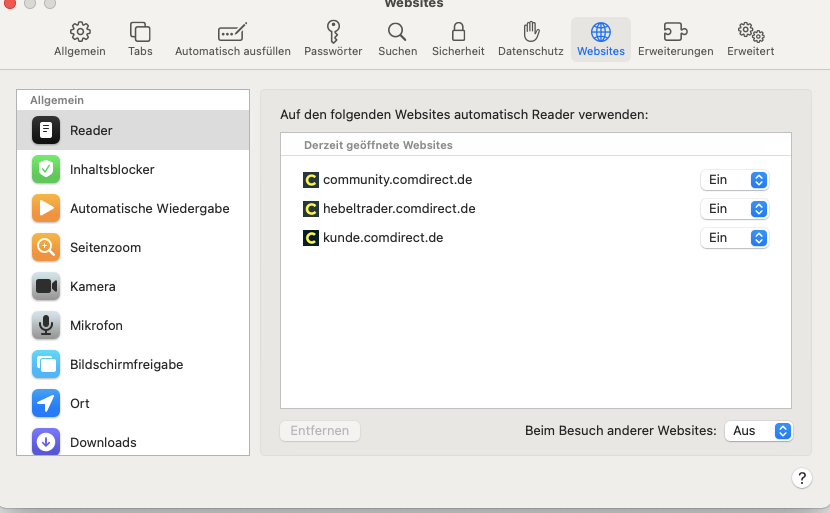This screenshot has width=830, height=513.
Task: Open Ein dropdown for kunde.comdirect.de
Action: pyautogui.click(x=734, y=238)
